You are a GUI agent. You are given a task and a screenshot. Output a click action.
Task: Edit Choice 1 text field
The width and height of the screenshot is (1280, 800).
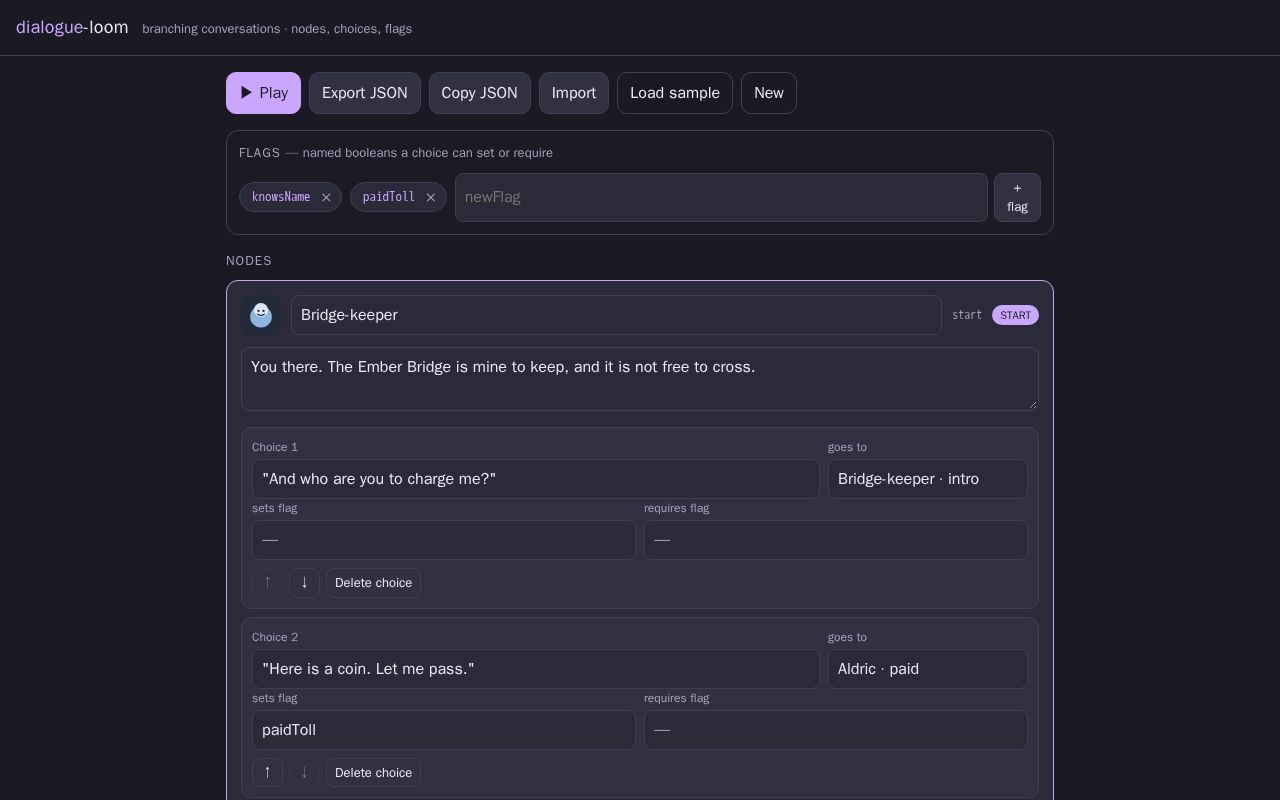click(536, 479)
